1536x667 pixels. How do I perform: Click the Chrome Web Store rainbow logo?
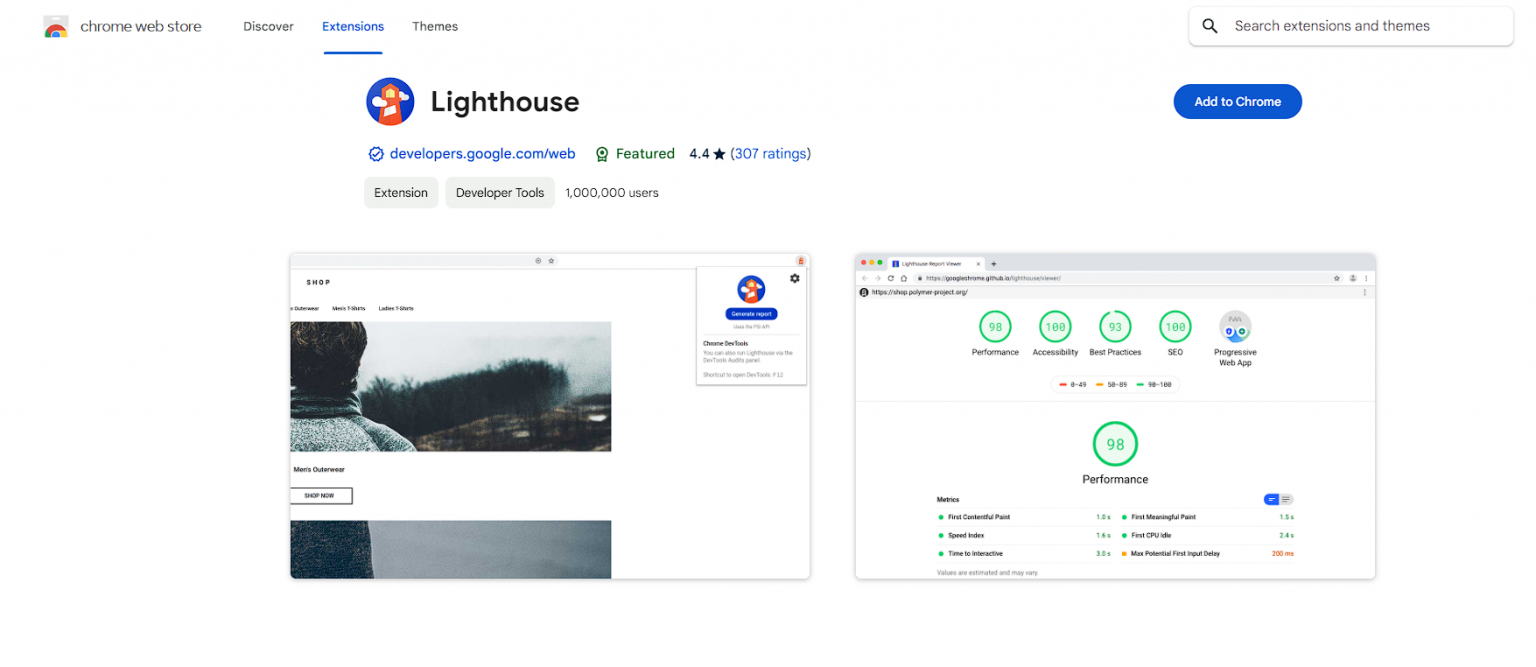click(x=56, y=27)
